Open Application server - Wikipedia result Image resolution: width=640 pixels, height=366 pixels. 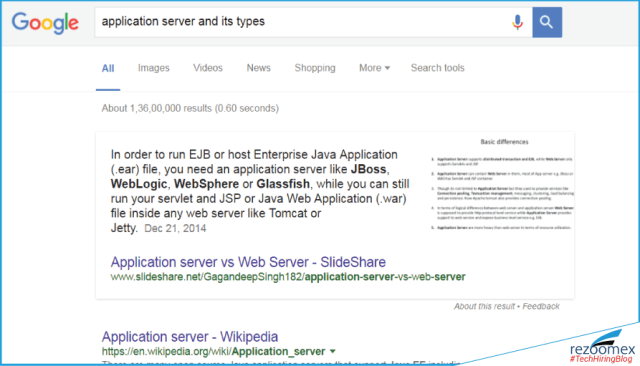coord(190,337)
